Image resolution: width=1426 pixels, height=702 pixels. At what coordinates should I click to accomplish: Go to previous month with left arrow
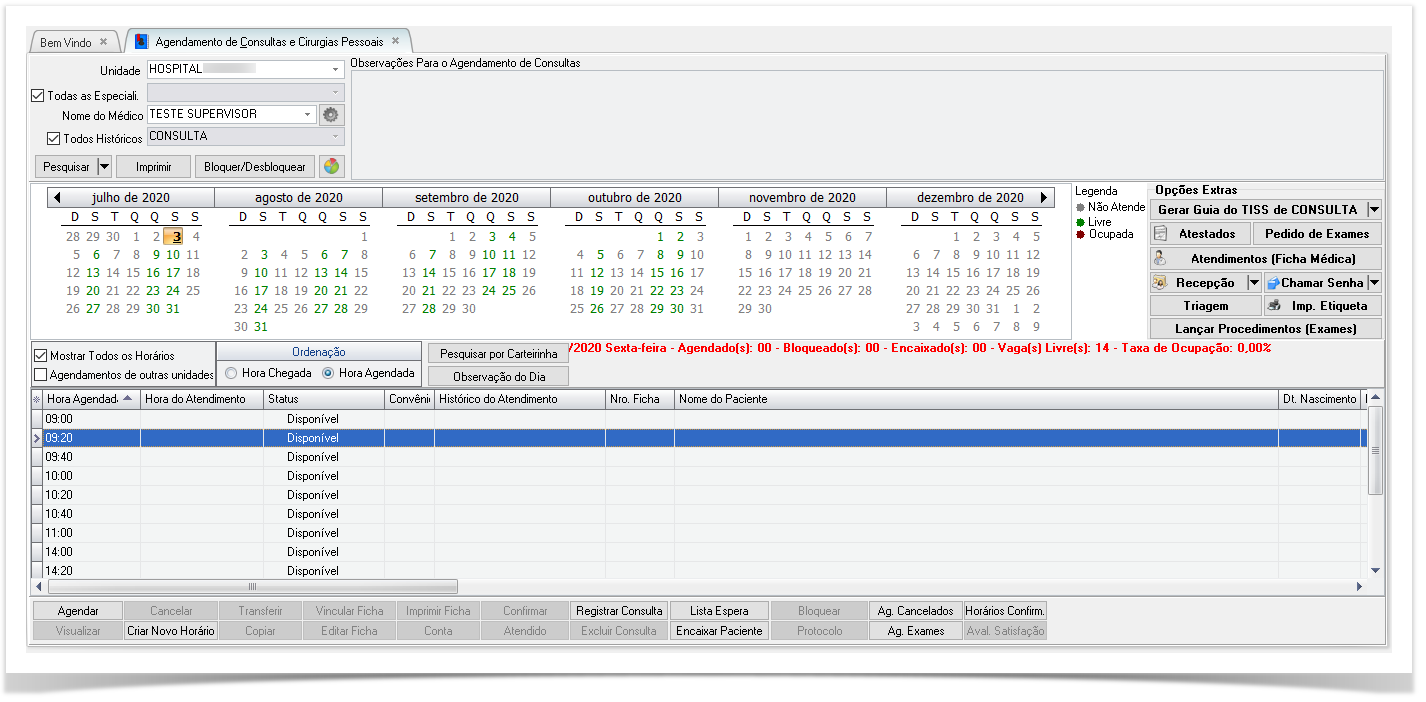coord(57,198)
